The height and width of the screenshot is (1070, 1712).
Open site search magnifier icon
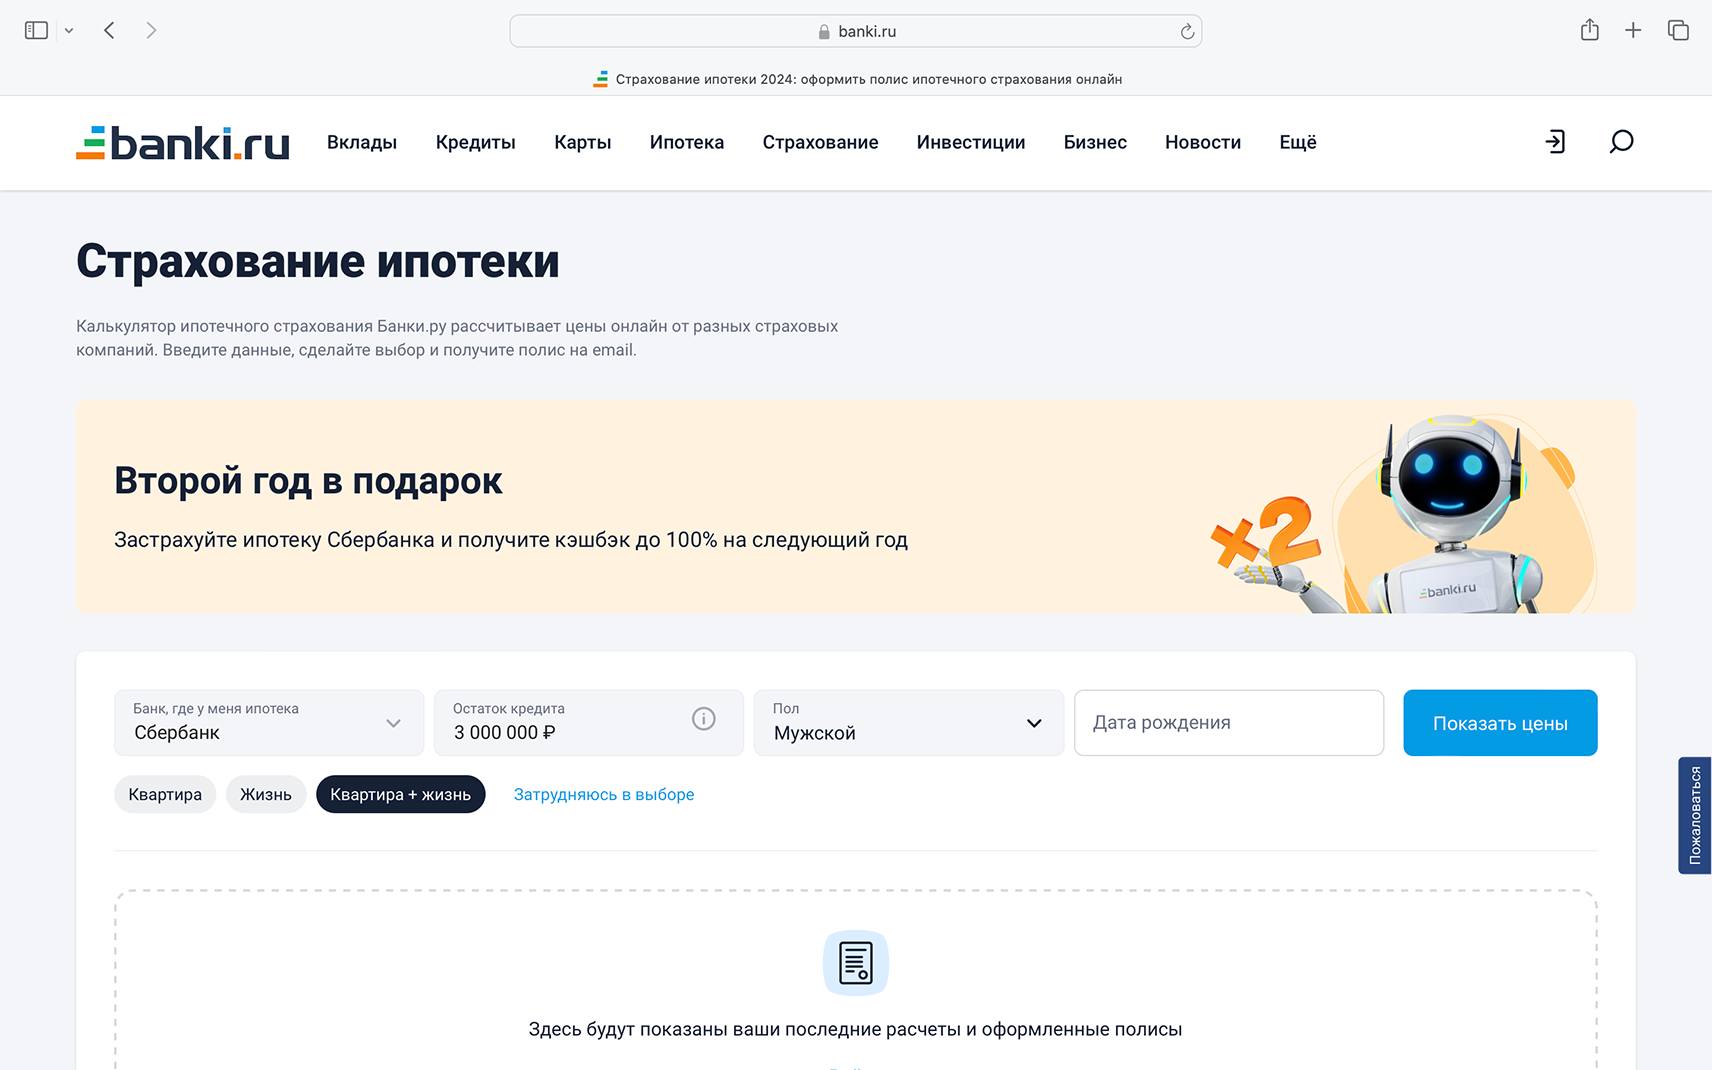(1621, 142)
